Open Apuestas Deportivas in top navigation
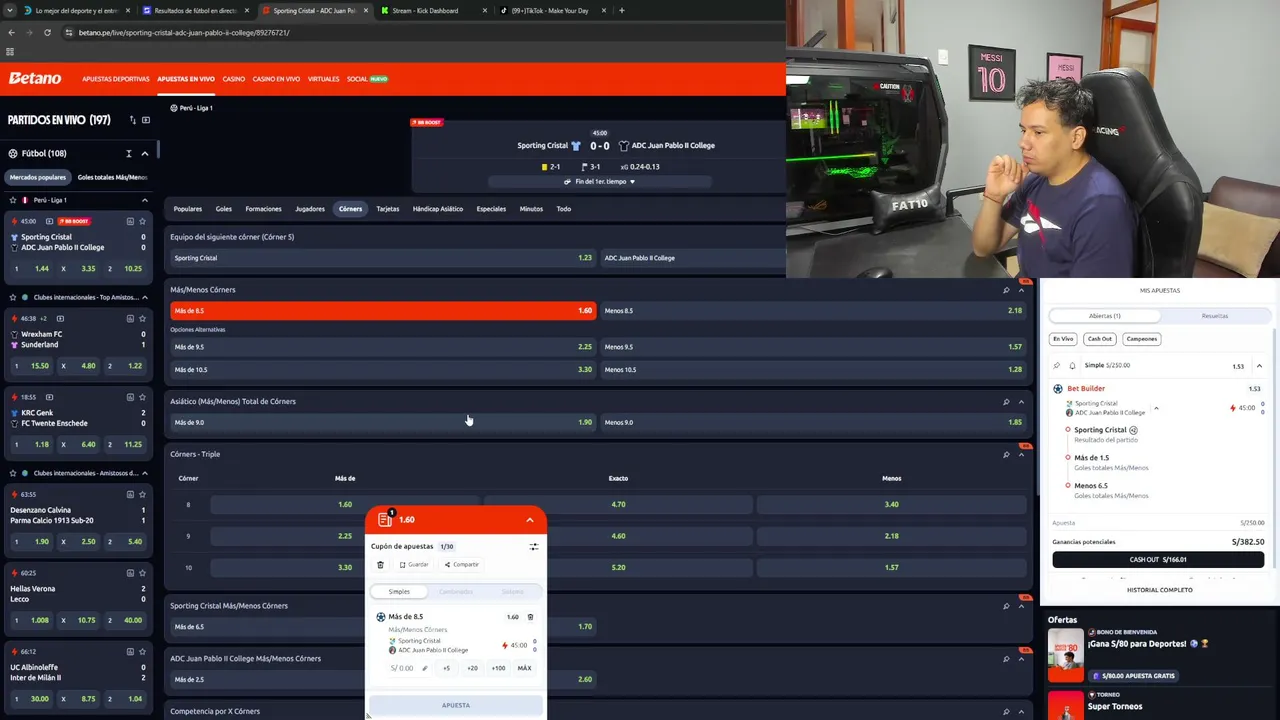Image resolution: width=1280 pixels, height=720 pixels. (116, 79)
